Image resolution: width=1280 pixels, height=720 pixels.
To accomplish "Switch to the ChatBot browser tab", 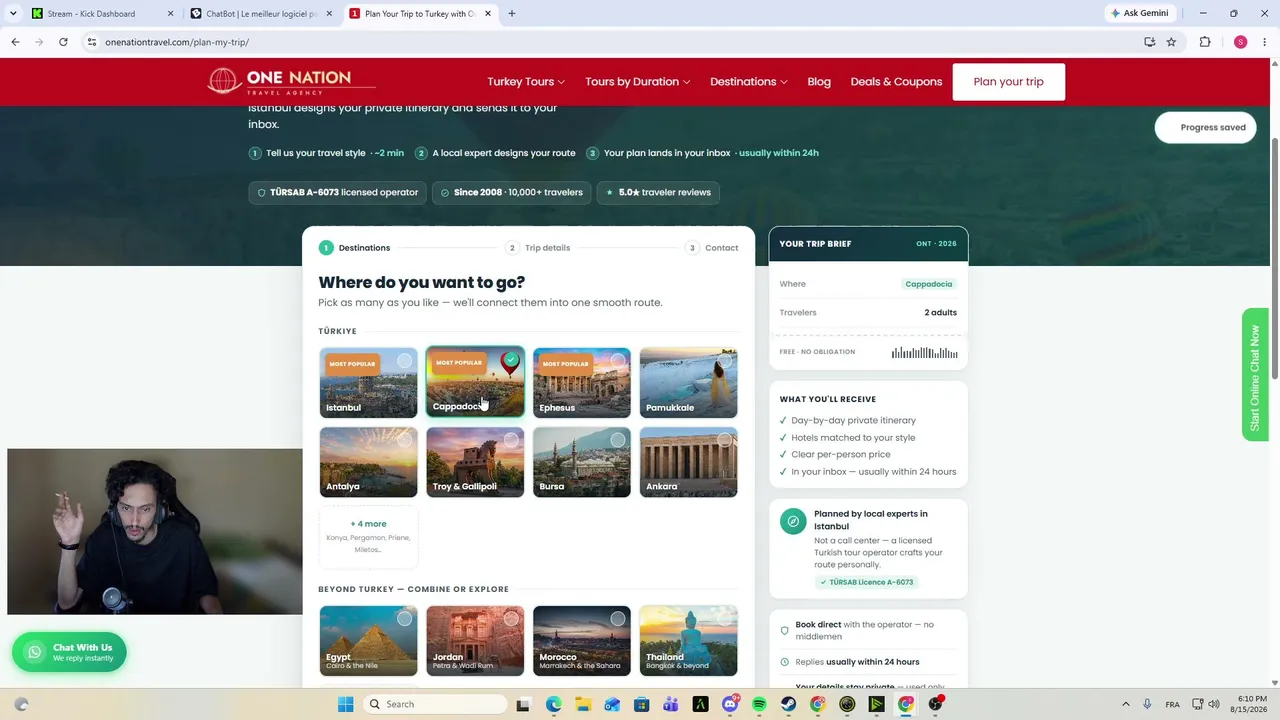I will pos(262,14).
